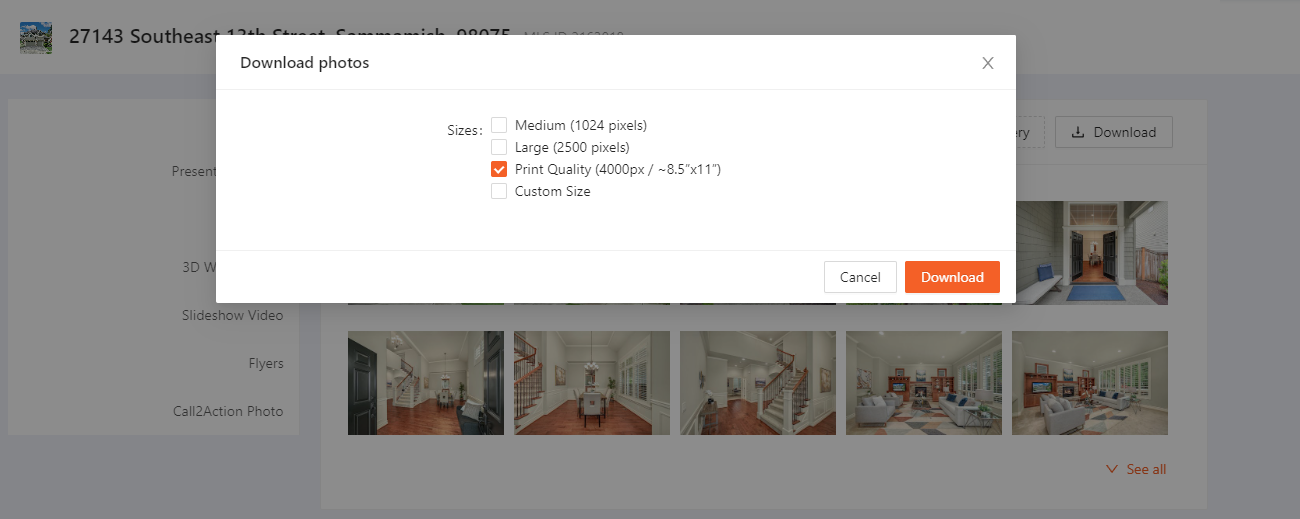
Task: Open the dining room chandelier photo
Action: coord(592,383)
